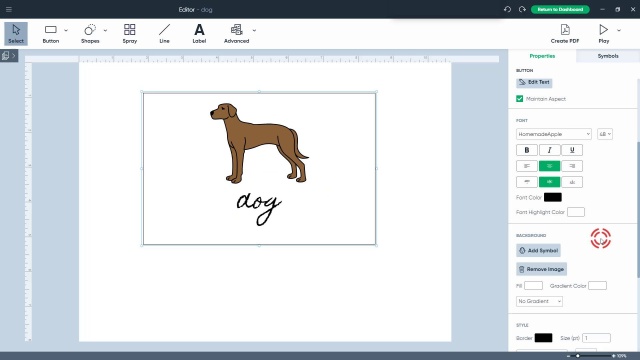
Task: Click the Edit Text button
Action: coord(534,82)
